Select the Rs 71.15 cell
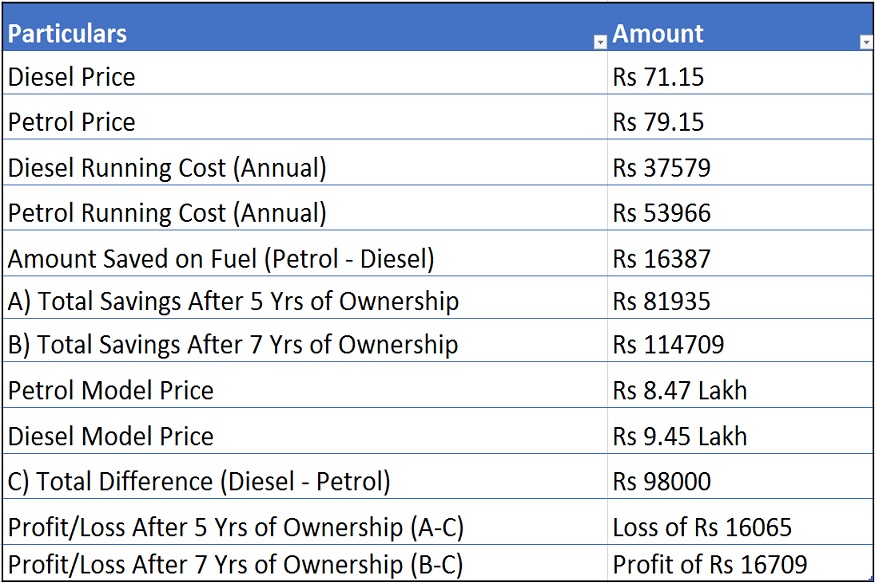This screenshot has height=583, width=875. point(658,77)
